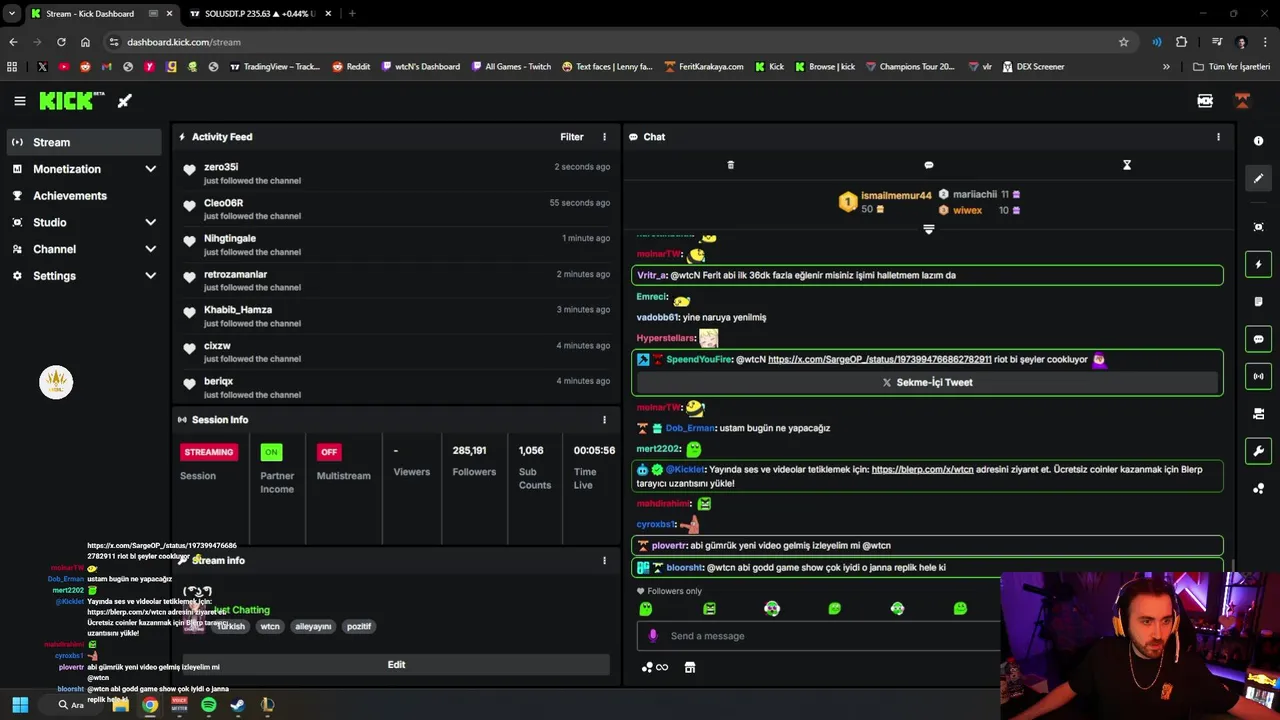
Task: Pick the angry green emote in quick row
Action: pyautogui.click(x=709, y=608)
